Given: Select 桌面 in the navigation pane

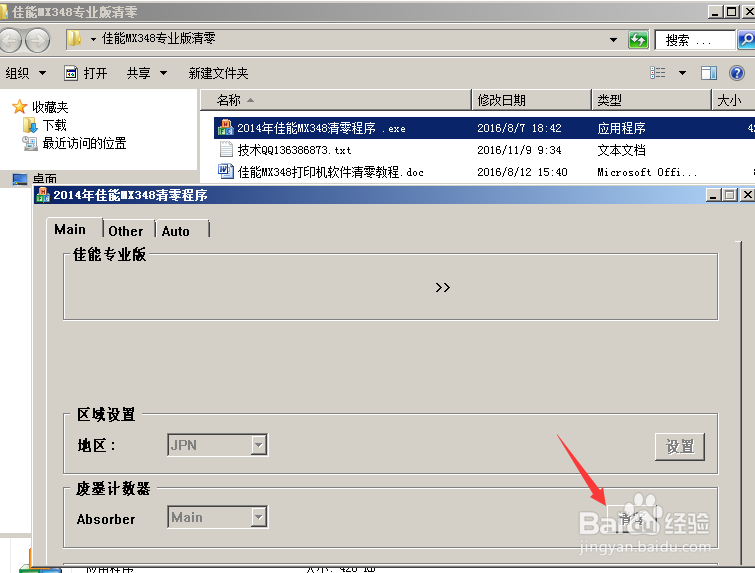Looking at the screenshot, I should (44, 179).
